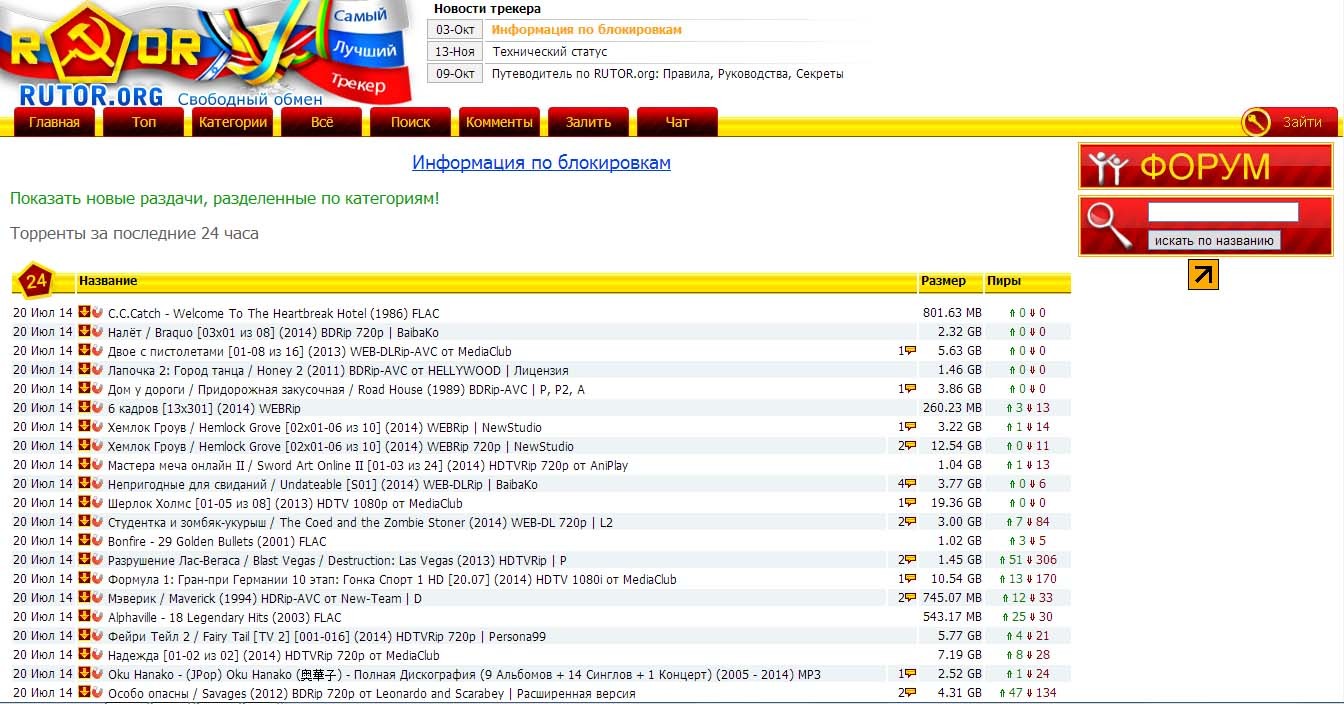Screen dimensions: 1344x704
Task: Open magnet link for C.C.Catch FLAC row
Action: click(x=98, y=313)
